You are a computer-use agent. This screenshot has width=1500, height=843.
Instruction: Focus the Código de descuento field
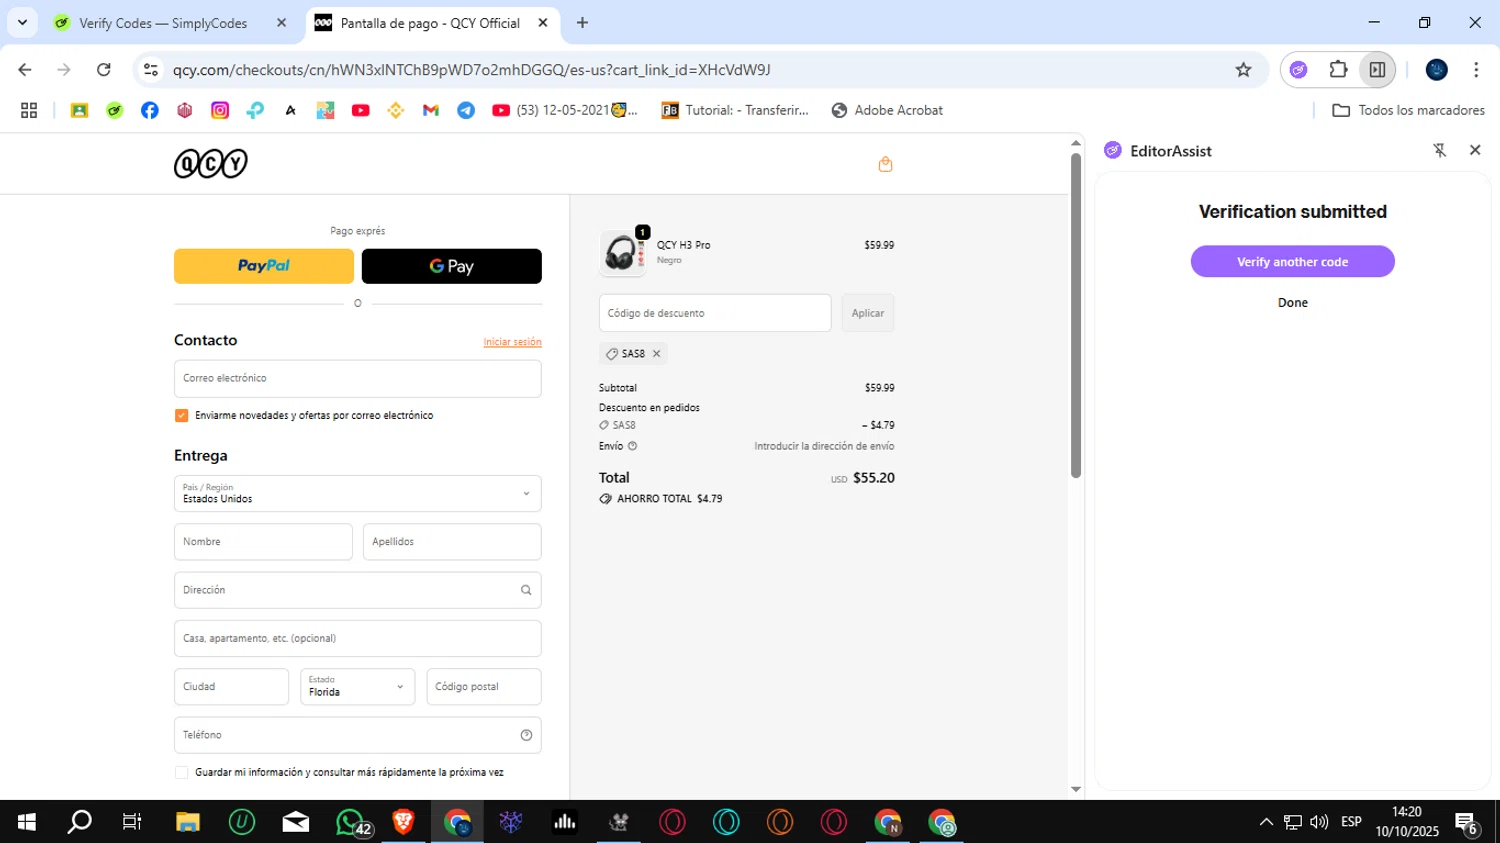pos(715,313)
